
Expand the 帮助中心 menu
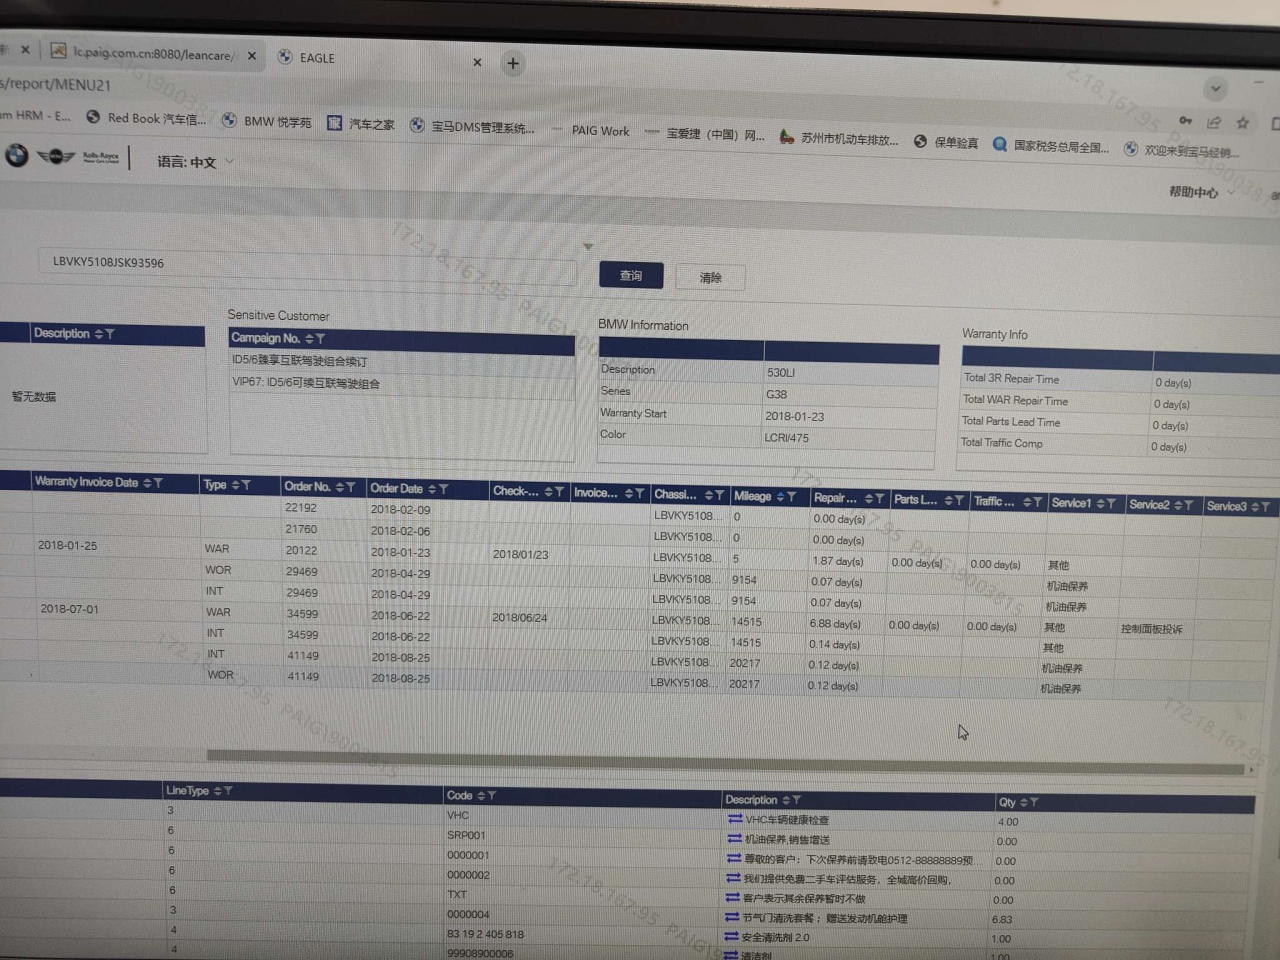tap(1201, 192)
